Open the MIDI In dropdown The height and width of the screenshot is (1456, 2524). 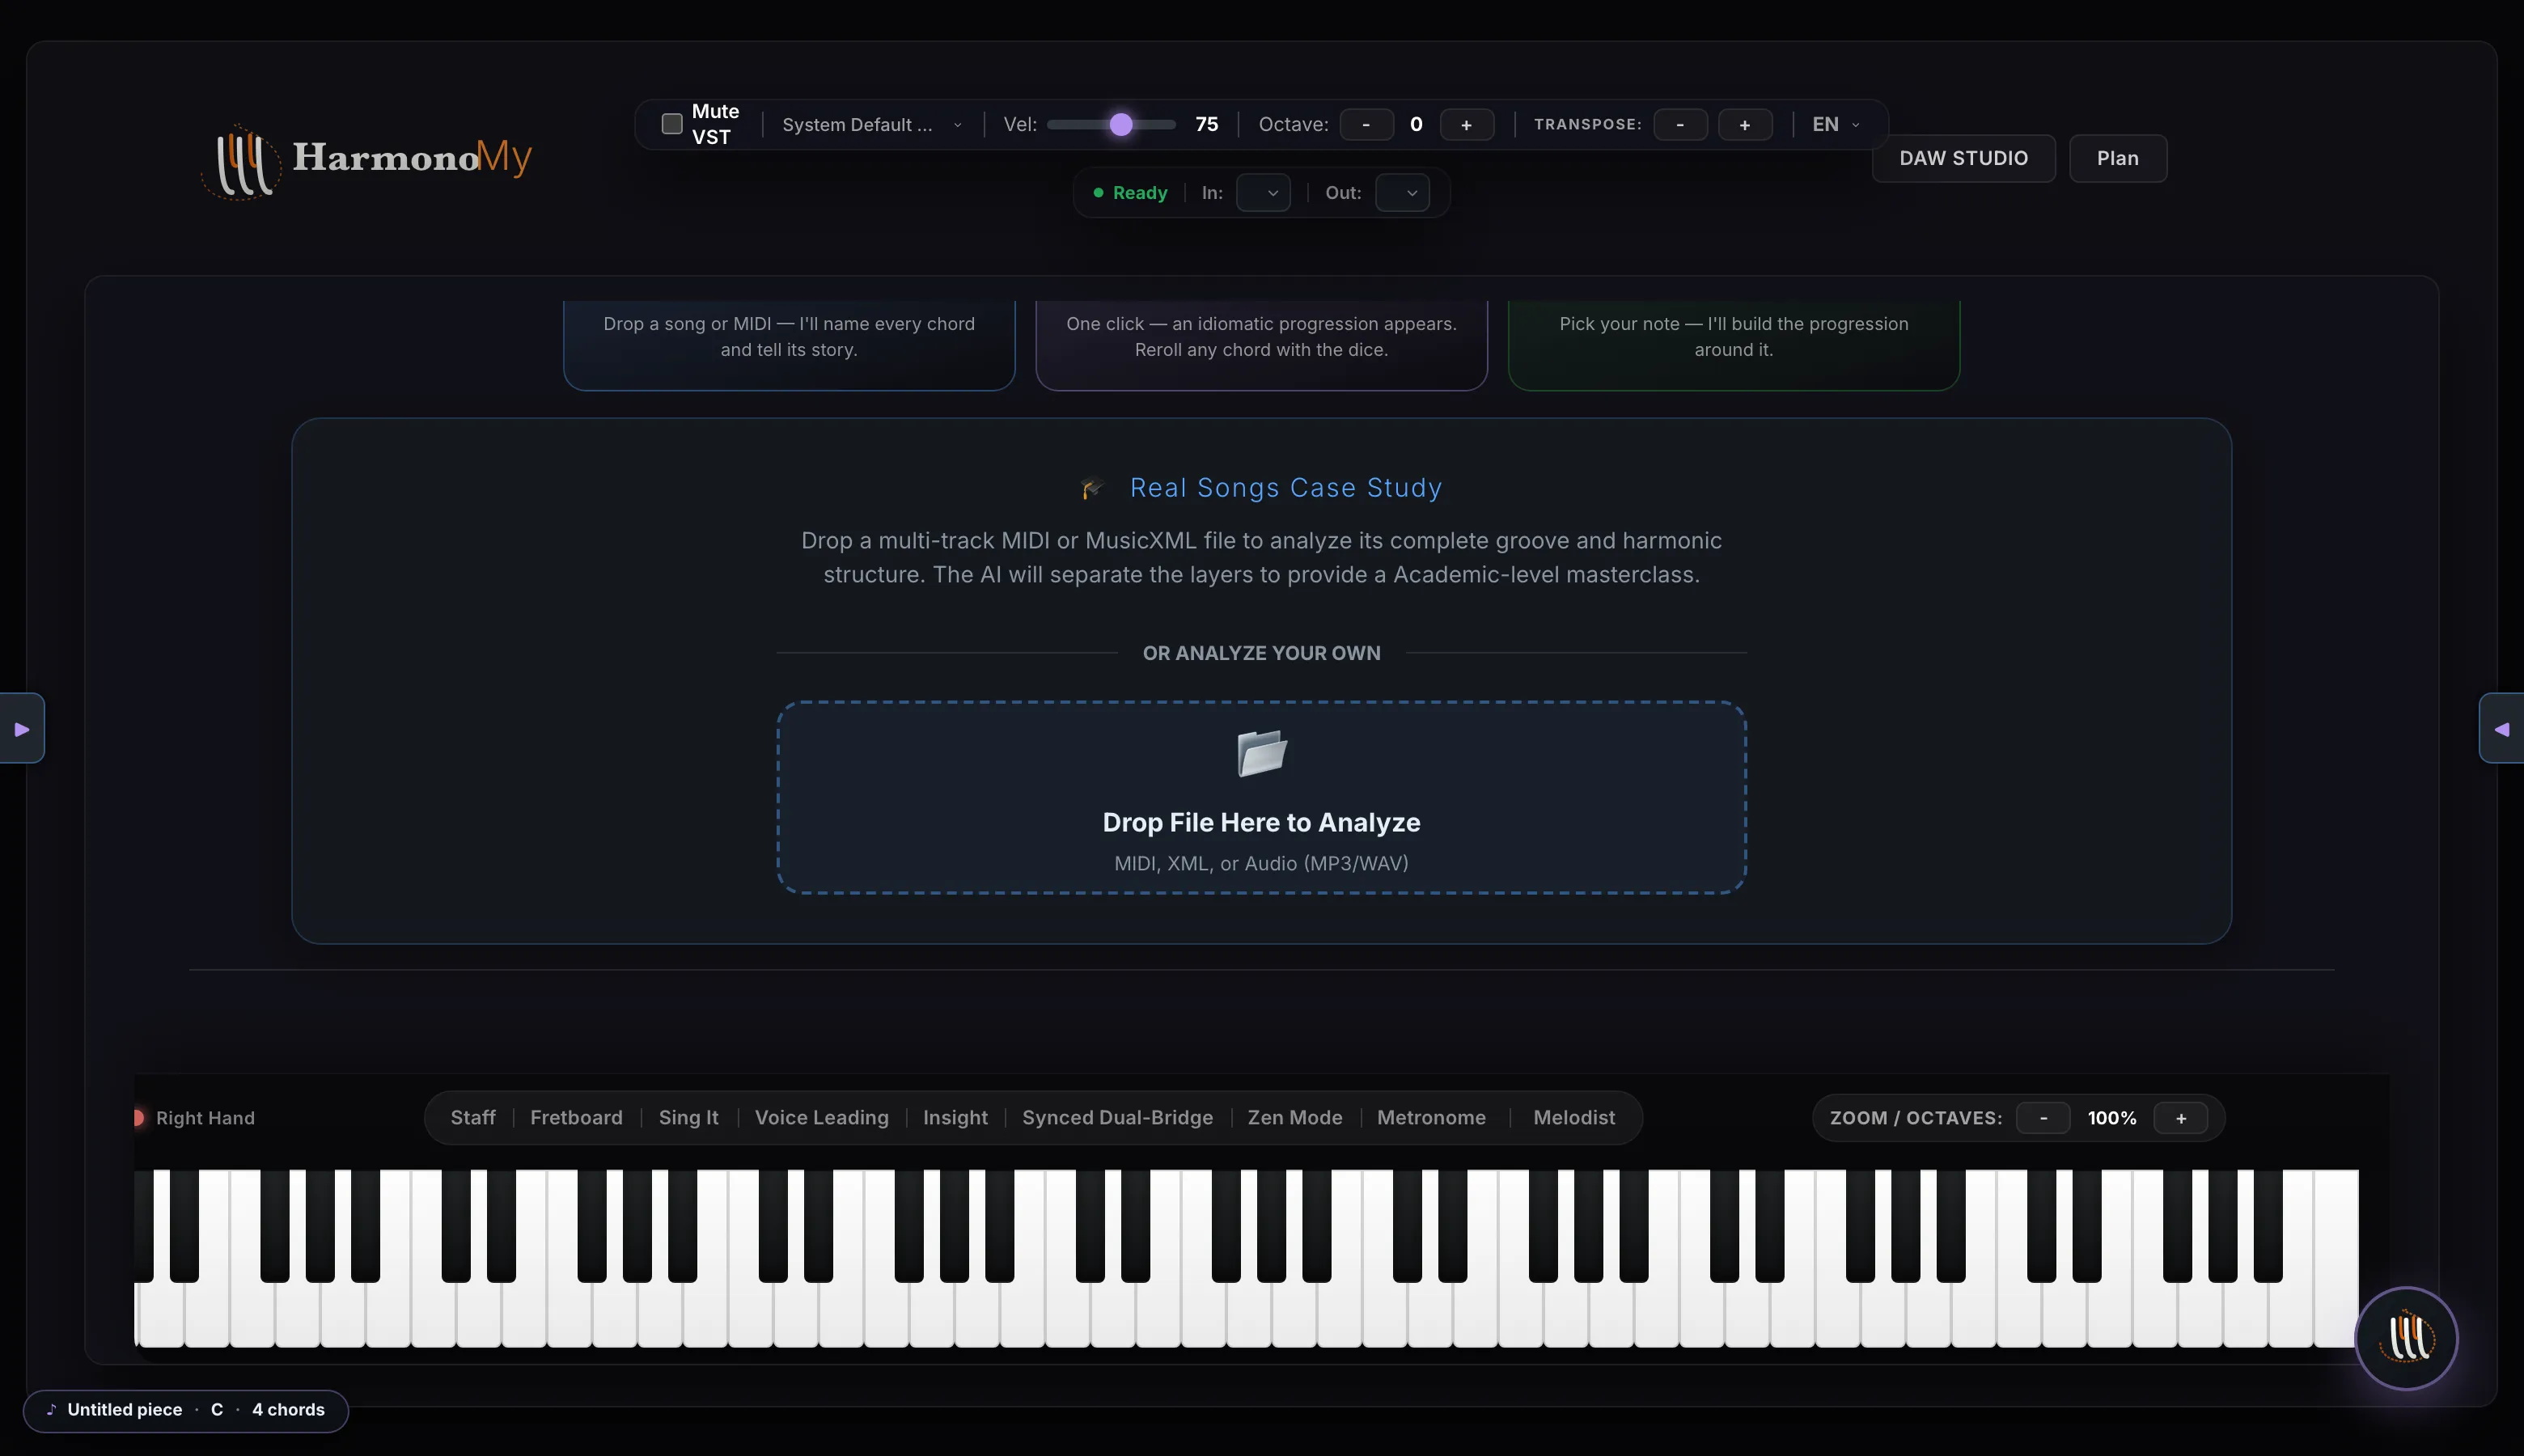point(1263,193)
